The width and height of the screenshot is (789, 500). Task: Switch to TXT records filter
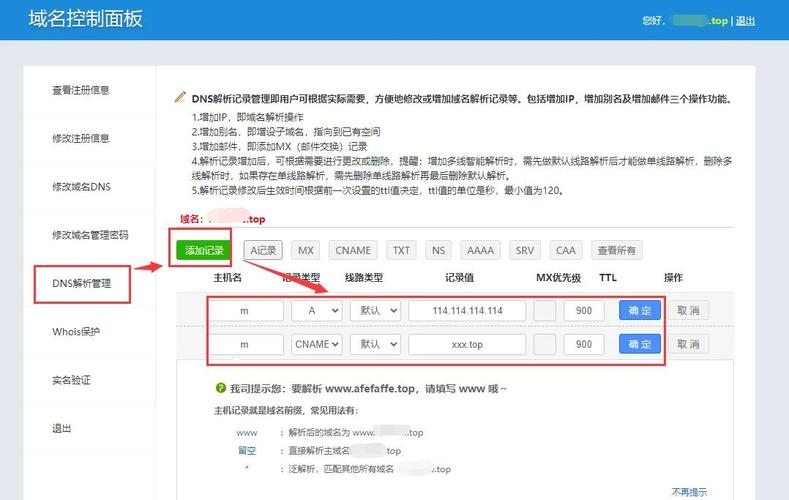(401, 250)
